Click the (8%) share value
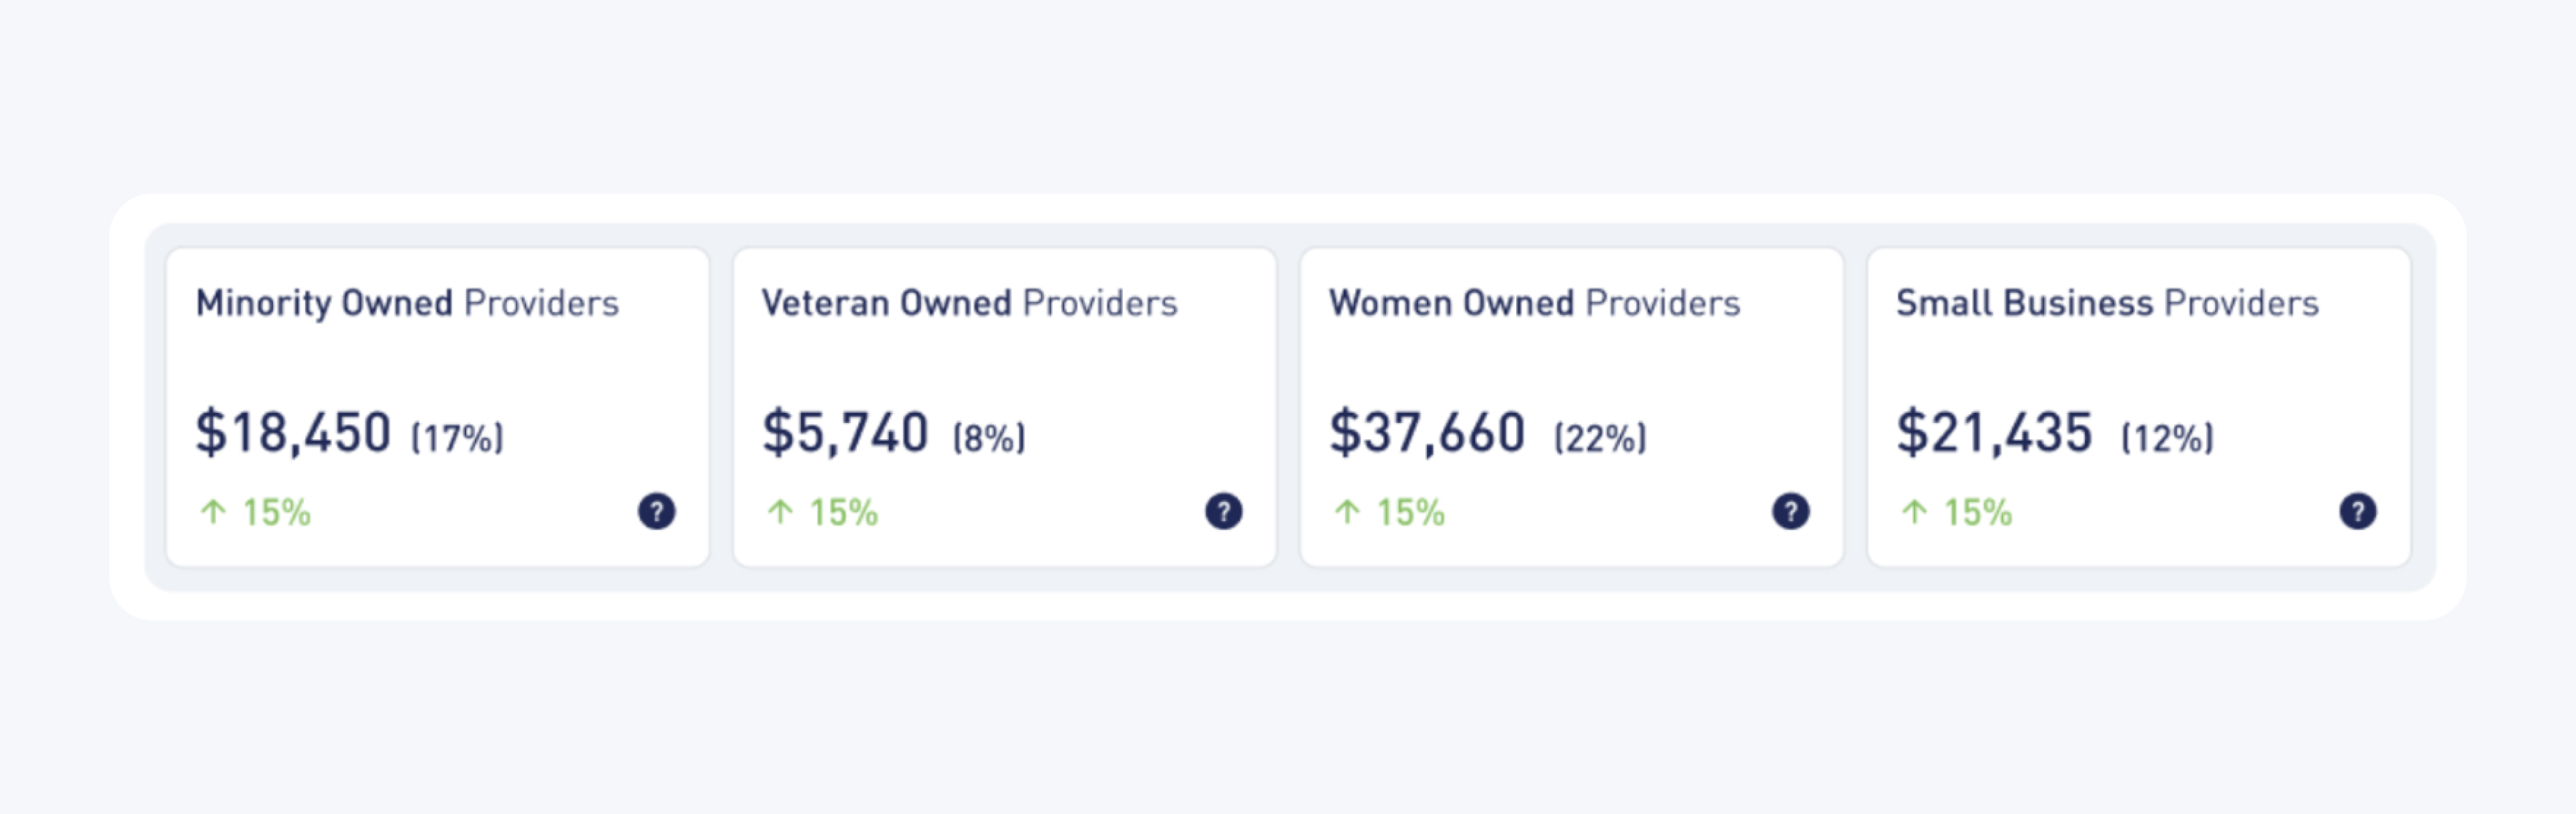The height and width of the screenshot is (814, 2576). (989, 438)
